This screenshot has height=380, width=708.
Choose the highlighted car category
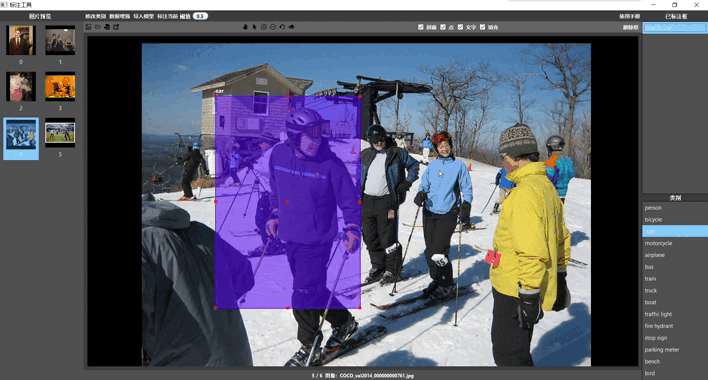click(x=675, y=231)
